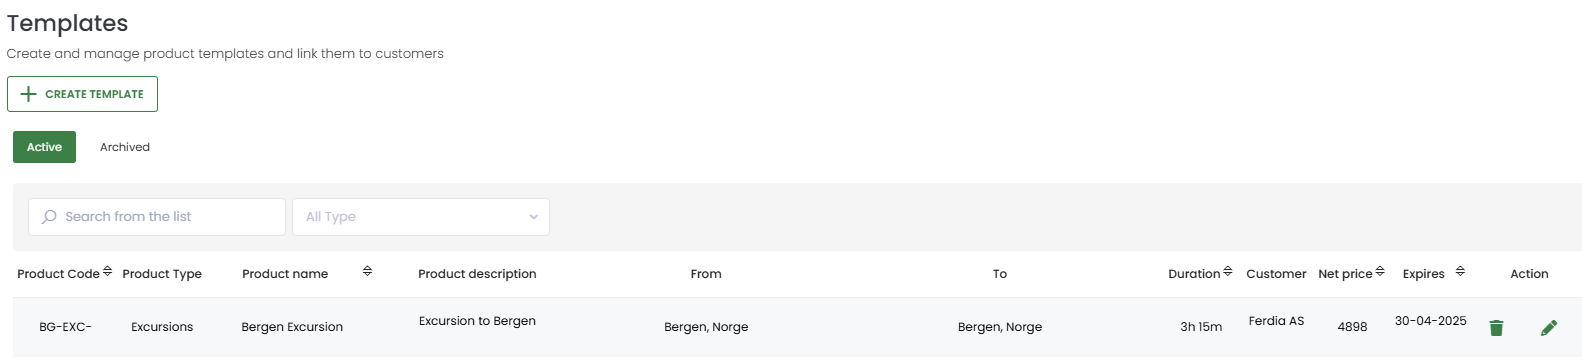Edit Bergen Excursion with the pencil icon

click(1549, 327)
